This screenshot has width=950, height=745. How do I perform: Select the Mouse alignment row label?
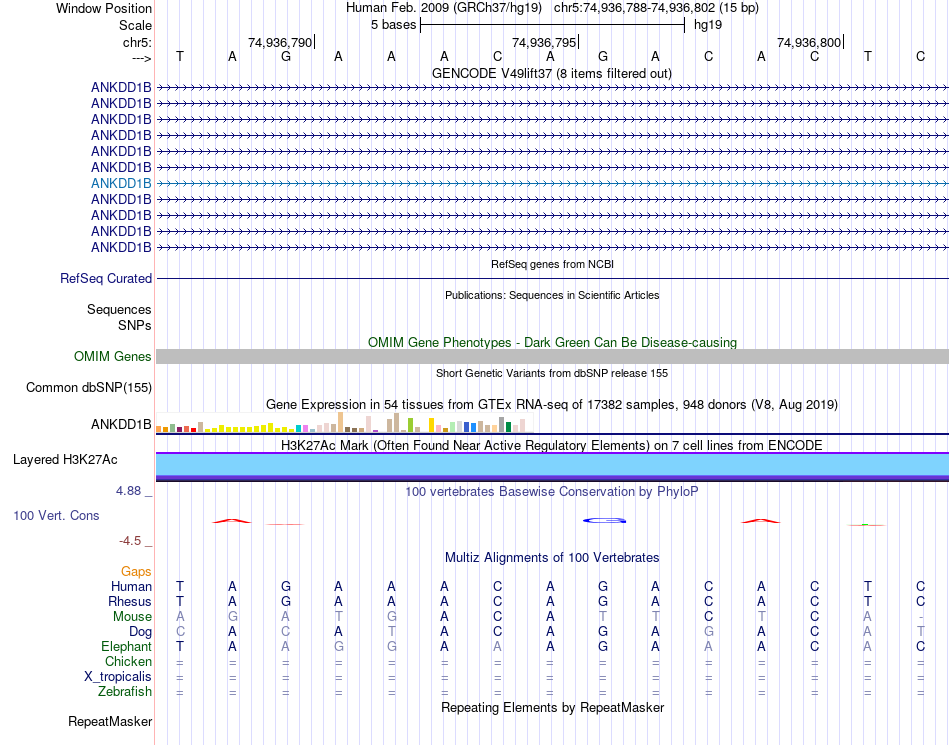(132, 617)
